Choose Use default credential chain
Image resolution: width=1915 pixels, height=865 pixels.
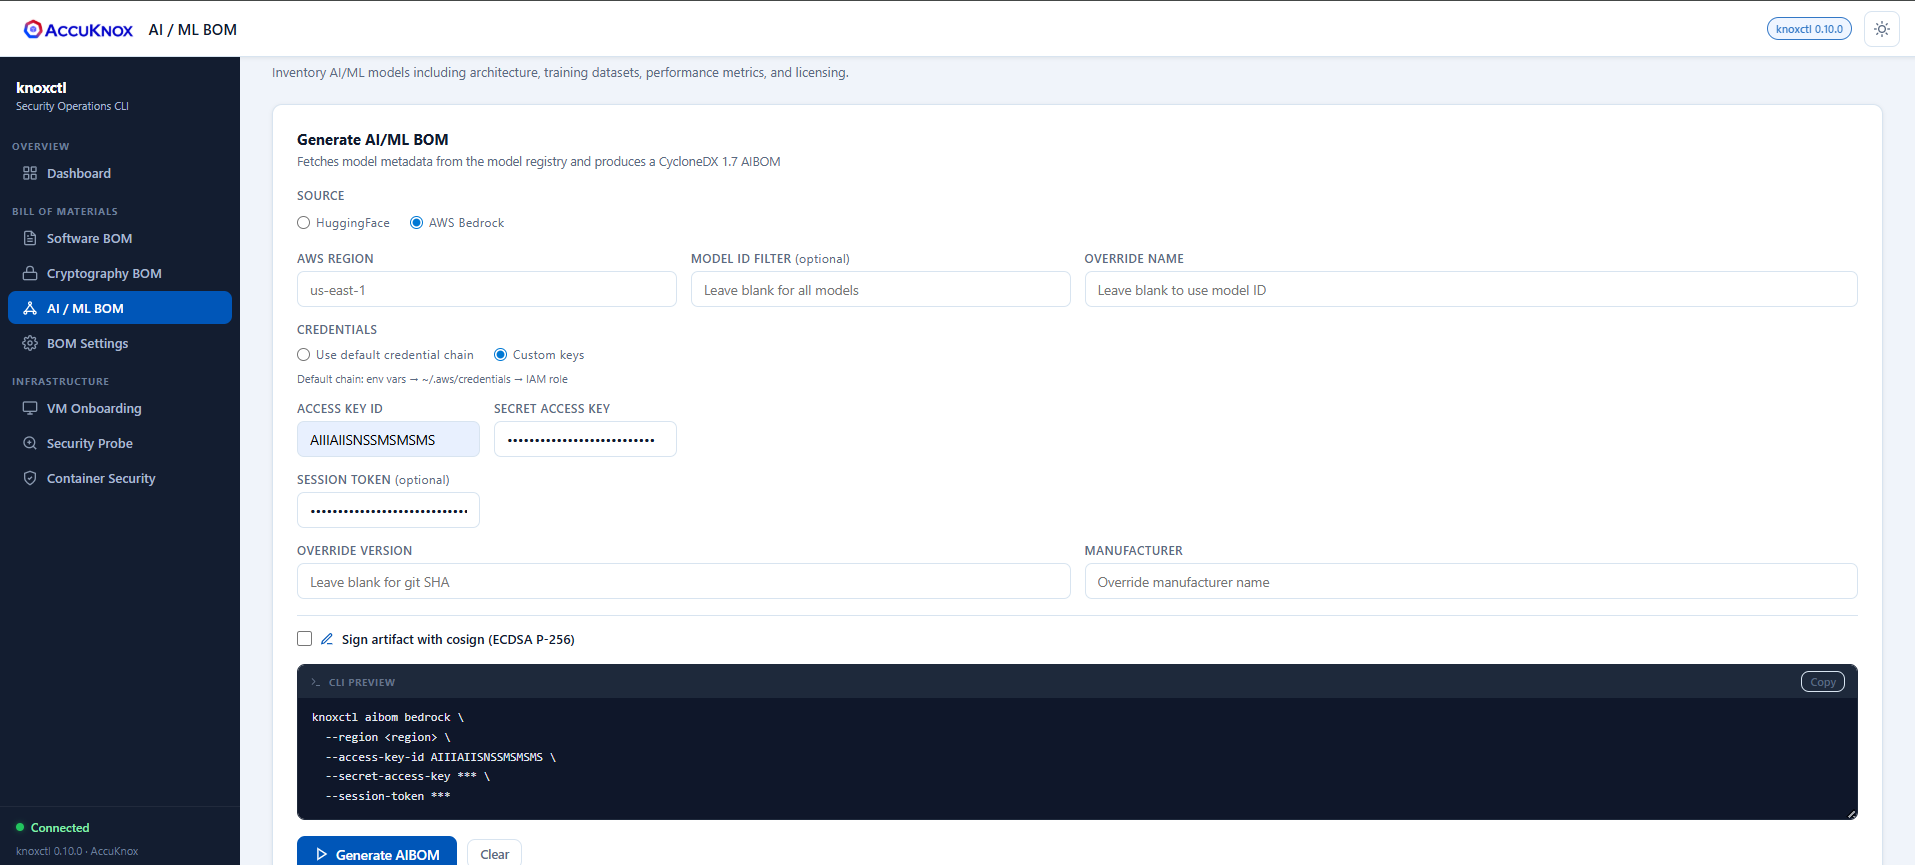coord(304,355)
